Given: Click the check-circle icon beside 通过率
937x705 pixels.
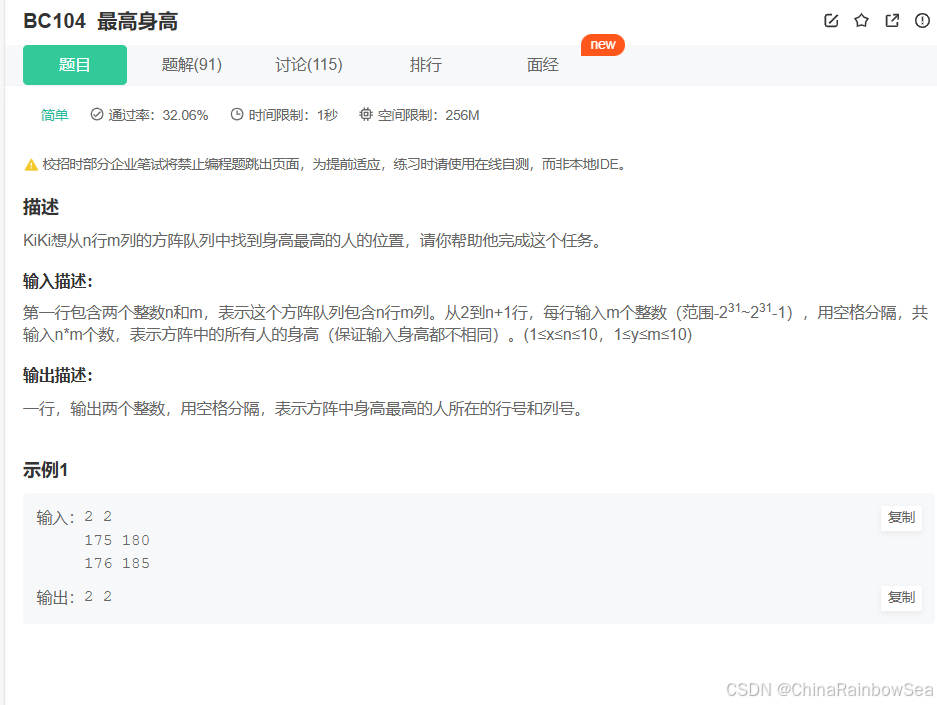Looking at the screenshot, I should click(x=95, y=115).
